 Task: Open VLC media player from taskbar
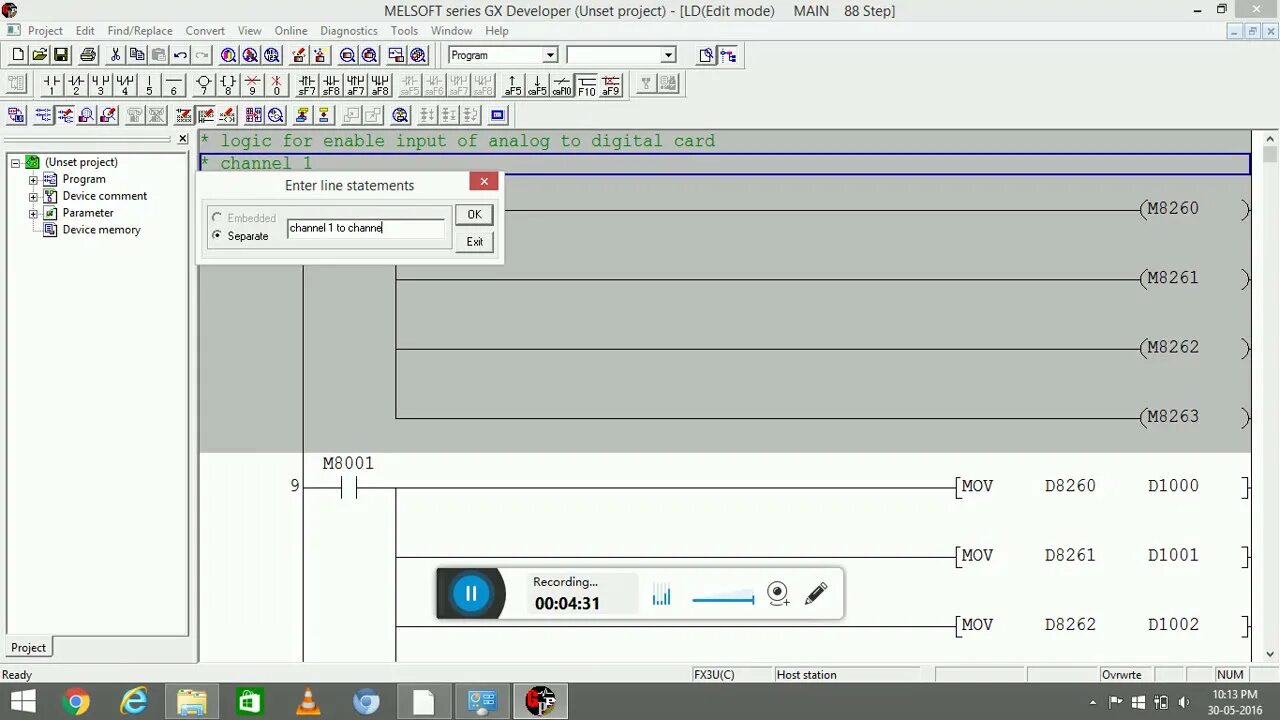[308, 702]
